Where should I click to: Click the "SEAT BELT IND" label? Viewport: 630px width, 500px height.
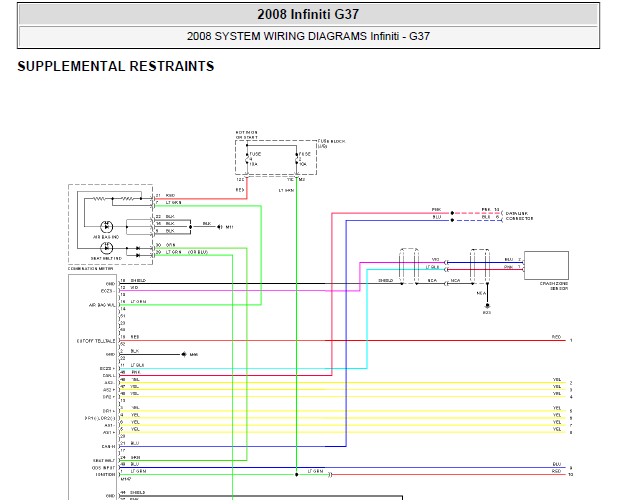point(106,258)
